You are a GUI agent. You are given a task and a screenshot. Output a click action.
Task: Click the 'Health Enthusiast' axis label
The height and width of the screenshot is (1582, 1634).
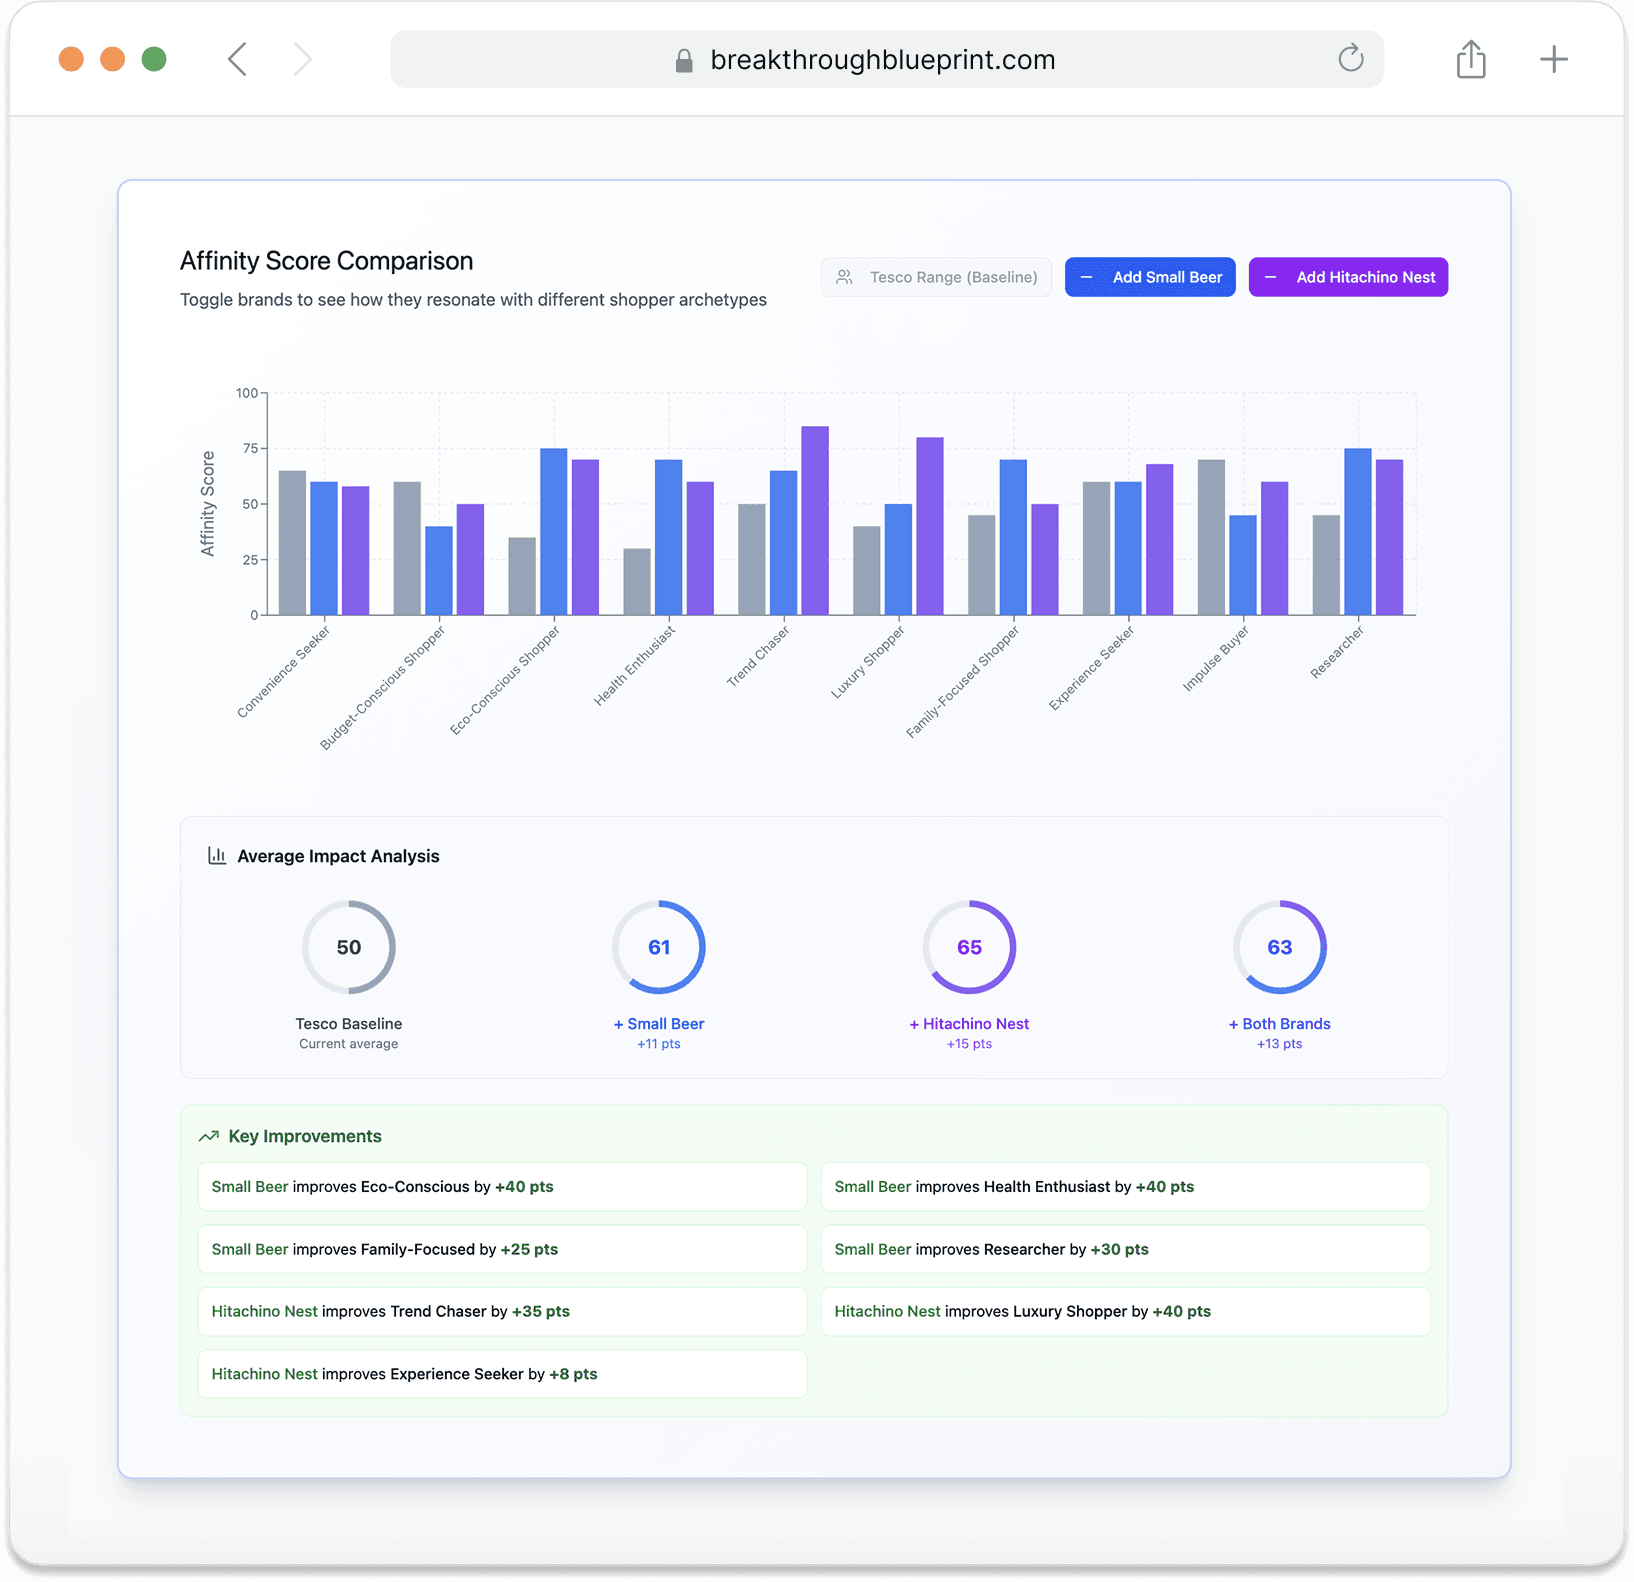coord(635,666)
